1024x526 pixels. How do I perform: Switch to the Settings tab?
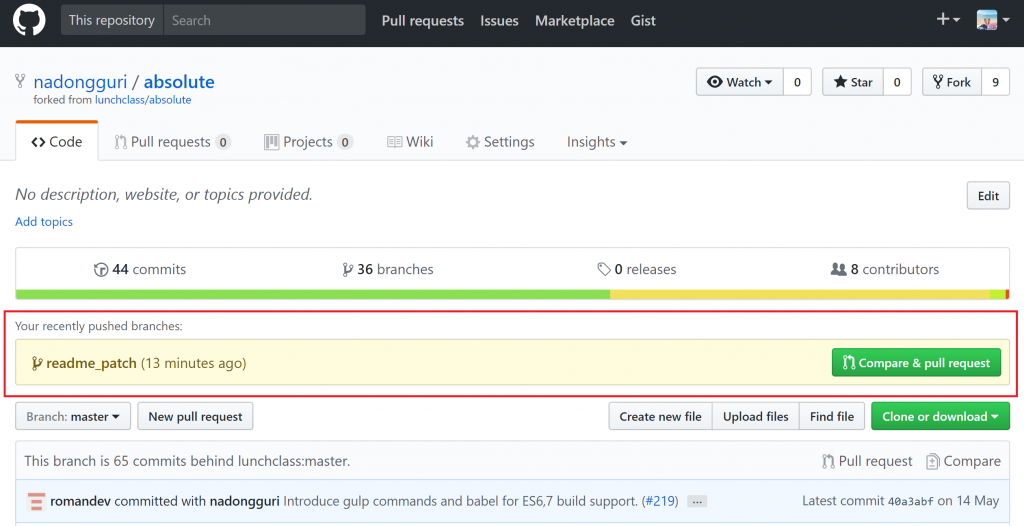coord(500,142)
